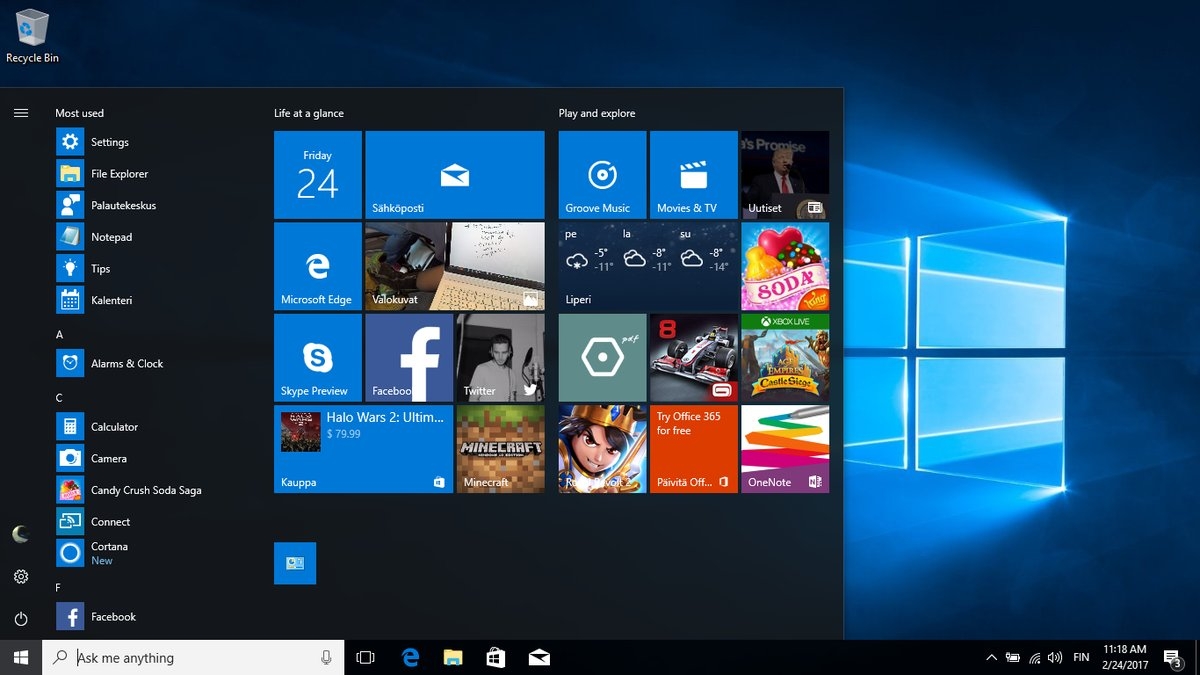Open Settings gear in Start left rail
The image size is (1200, 675).
21,577
